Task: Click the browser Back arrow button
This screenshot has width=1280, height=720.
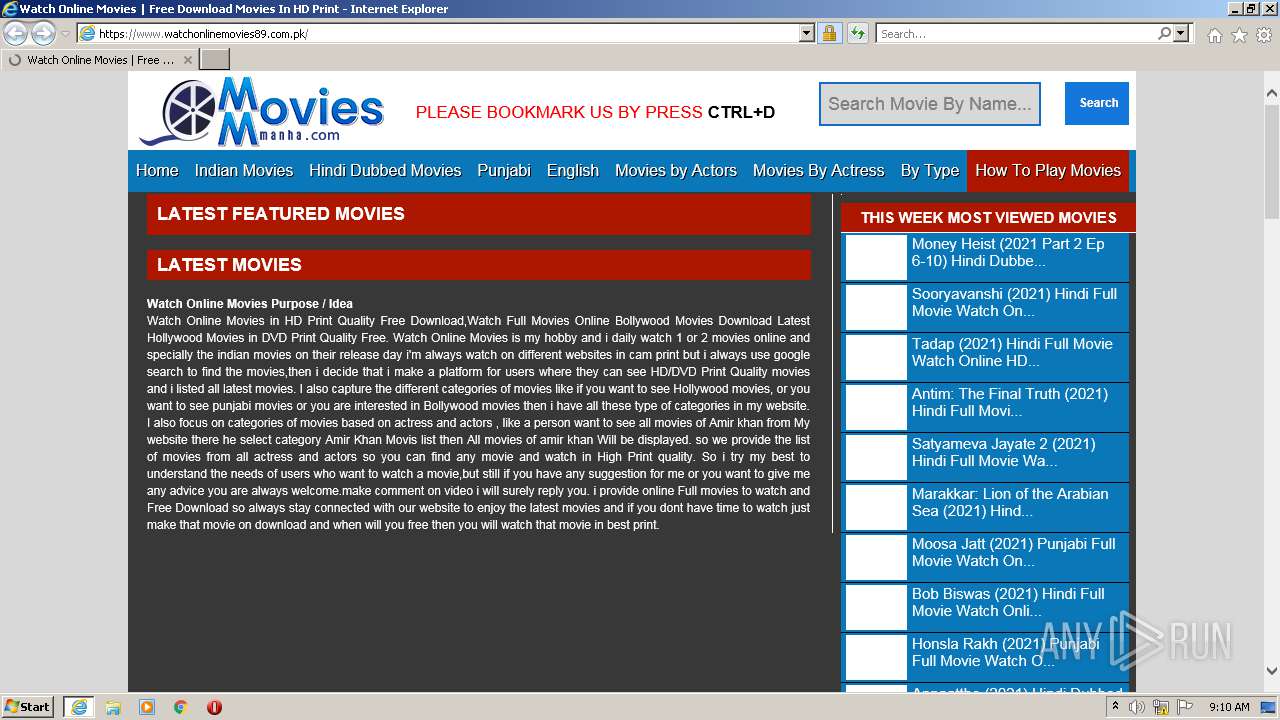Action: click(x=16, y=33)
